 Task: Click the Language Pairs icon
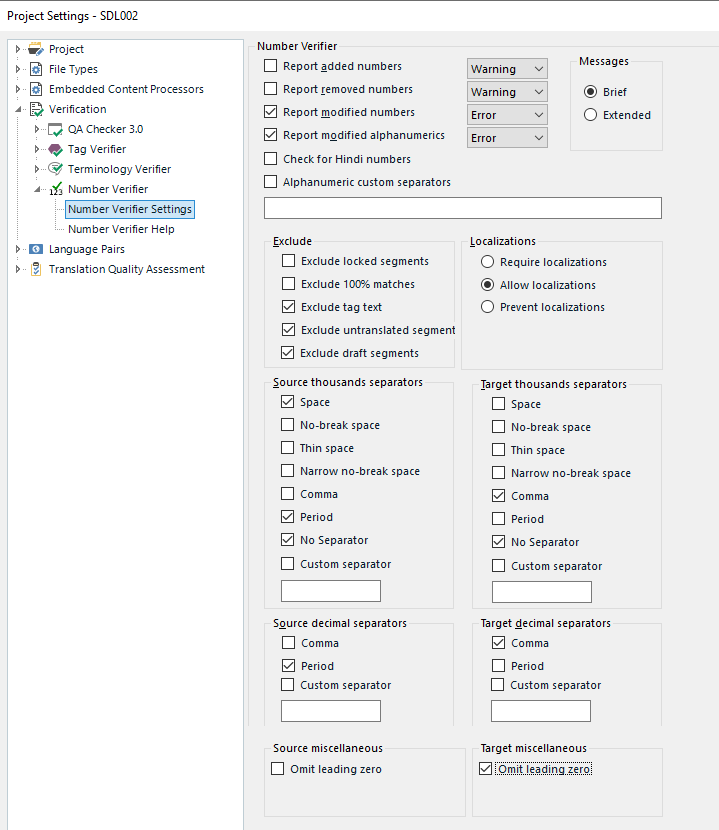point(36,249)
